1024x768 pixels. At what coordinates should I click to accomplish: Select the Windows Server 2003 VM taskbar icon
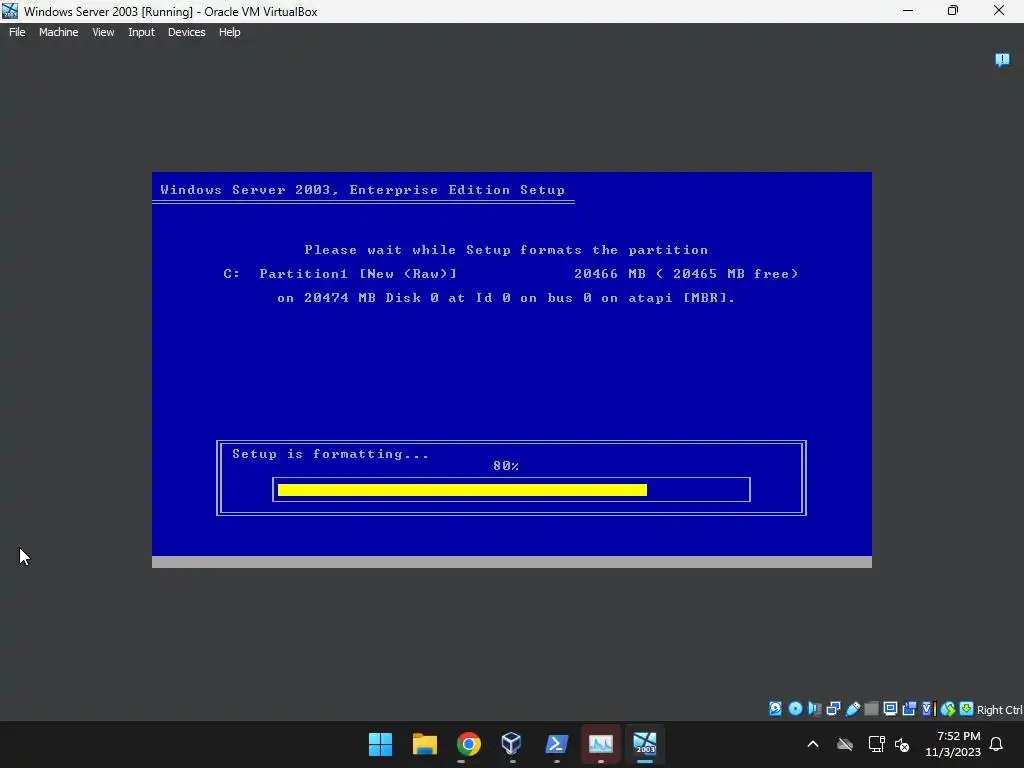pos(645,744)
